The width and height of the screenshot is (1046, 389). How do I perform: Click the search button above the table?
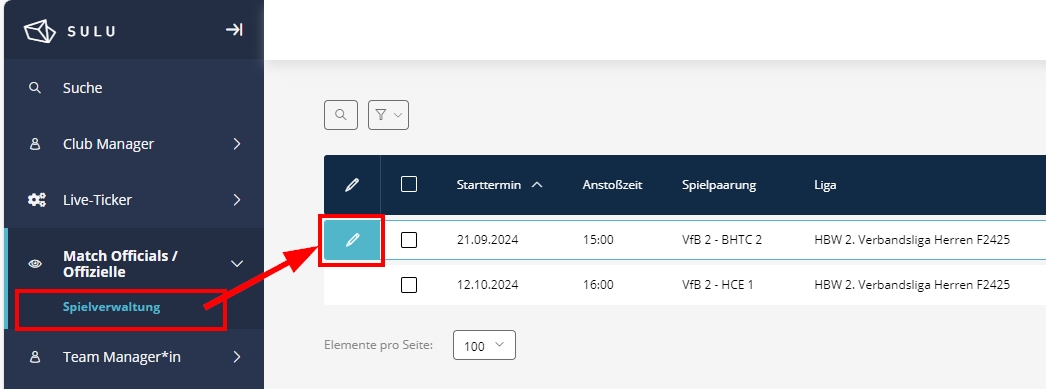pyautogui.click(x=341, y=115)
